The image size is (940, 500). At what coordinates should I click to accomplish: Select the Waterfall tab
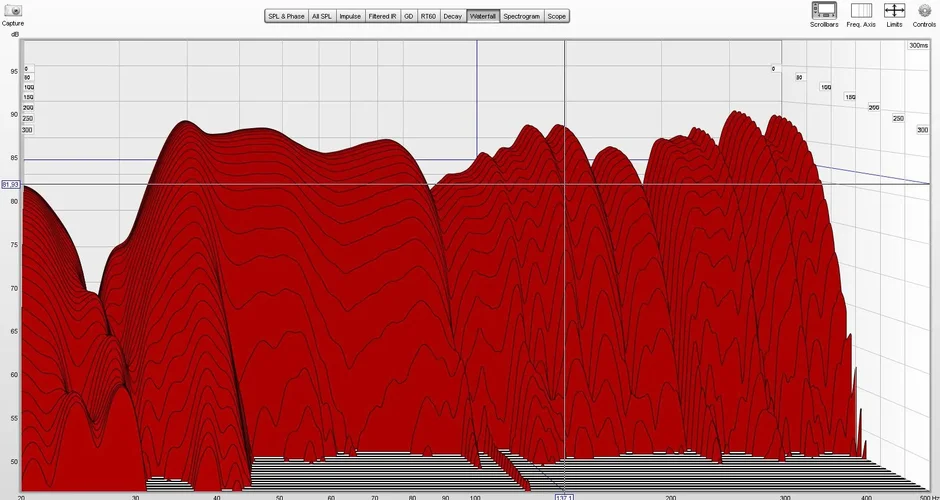click(483, 16)
